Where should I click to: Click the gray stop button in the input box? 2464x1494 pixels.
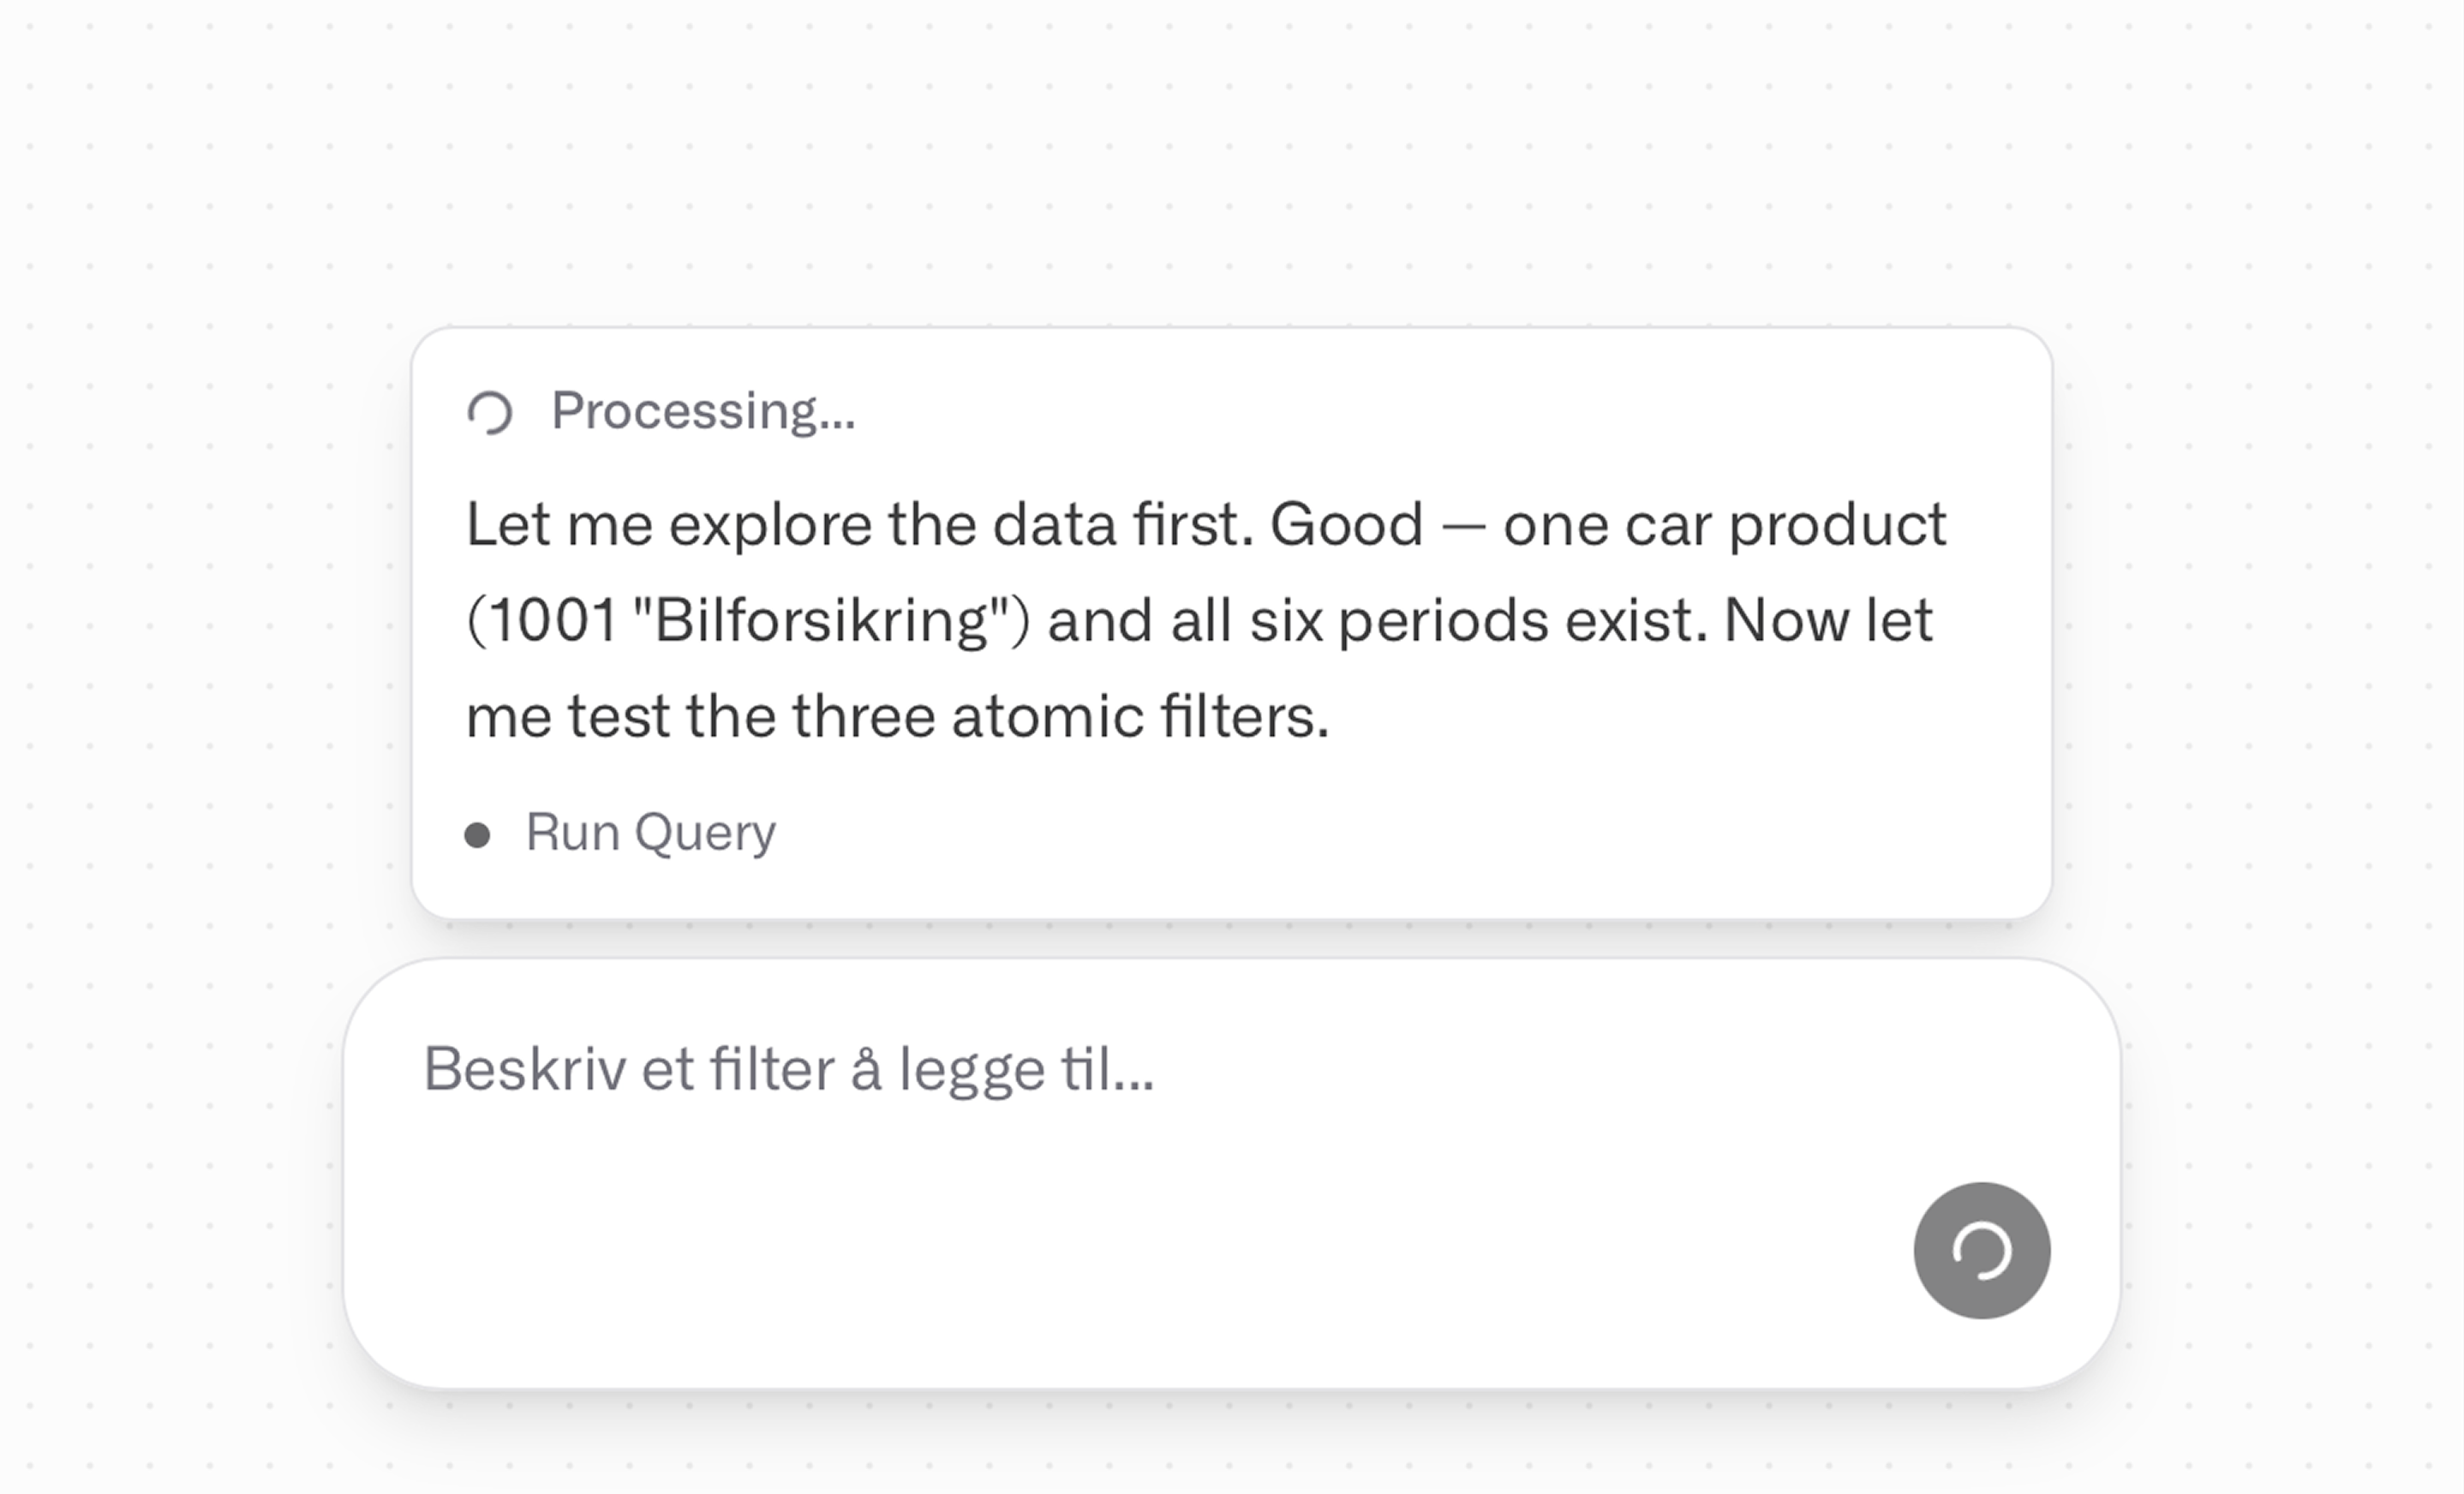1981,1250
